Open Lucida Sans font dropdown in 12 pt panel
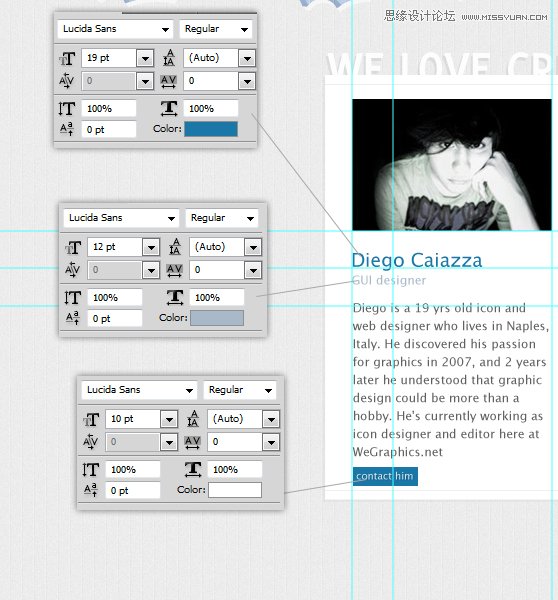 coord(122,218)
